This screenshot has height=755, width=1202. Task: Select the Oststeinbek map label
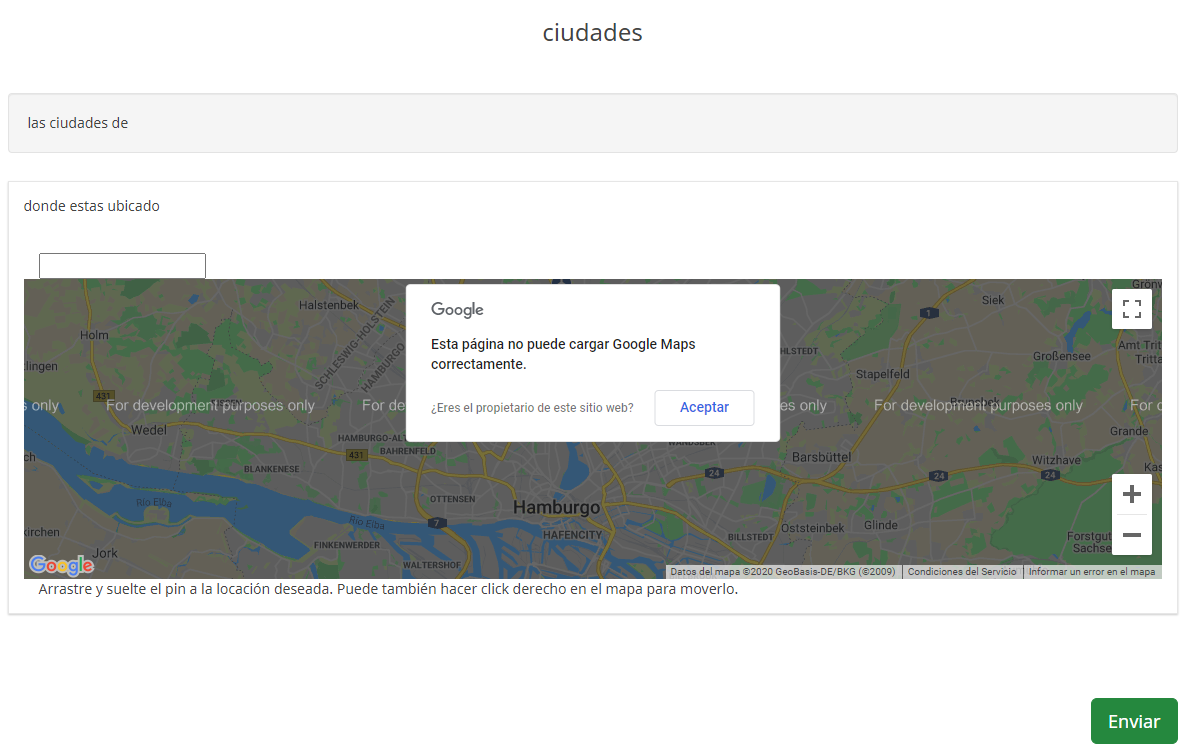(x=812, y=527)
